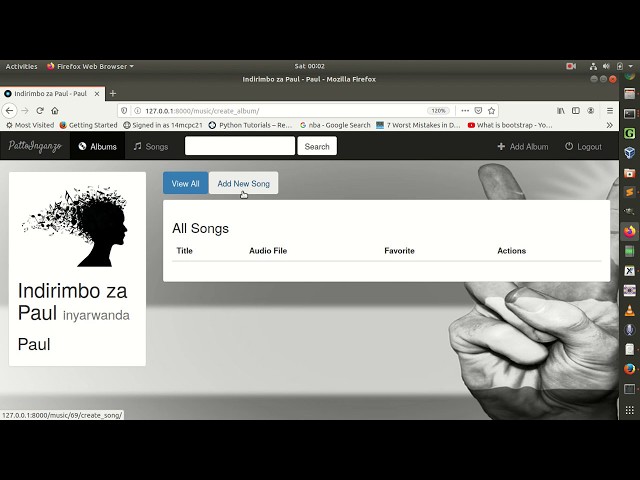This screenshot has height=480, width=640.
Task: Select the Add New Song pill
Action: pos(244,183)
